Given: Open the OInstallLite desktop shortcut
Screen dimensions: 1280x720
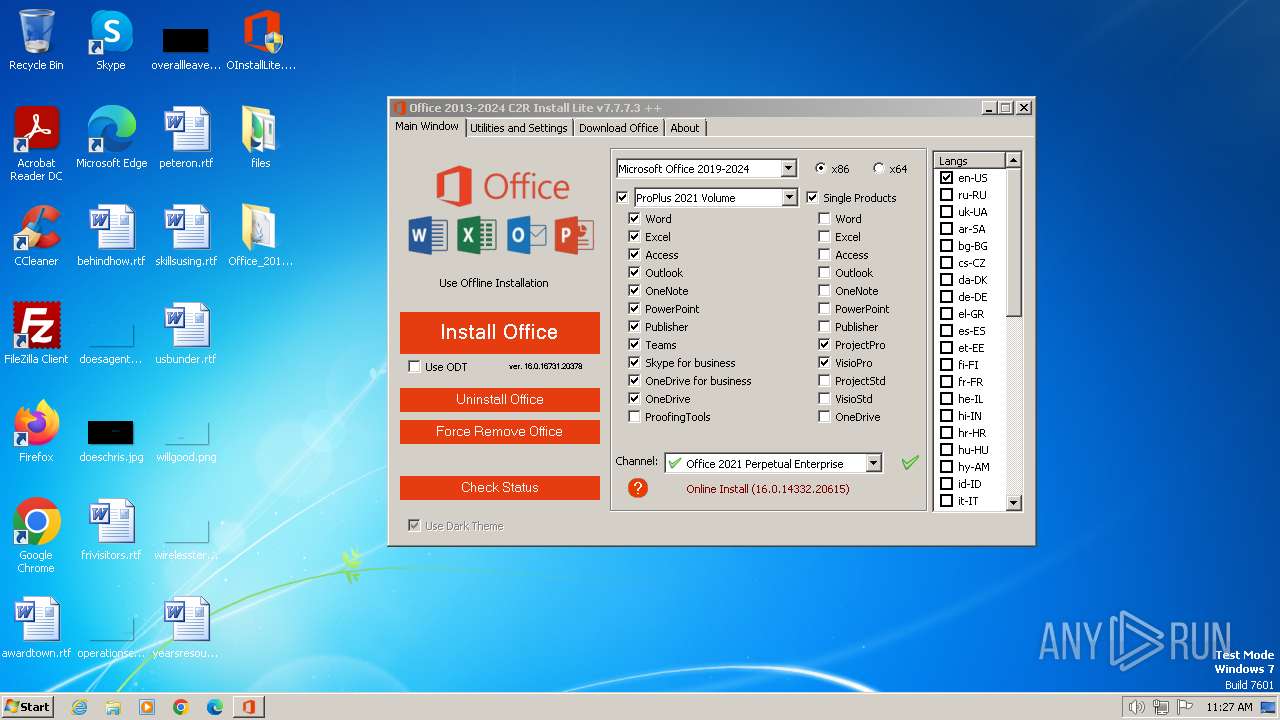Looking at the screenshot, I should point(262,40).
